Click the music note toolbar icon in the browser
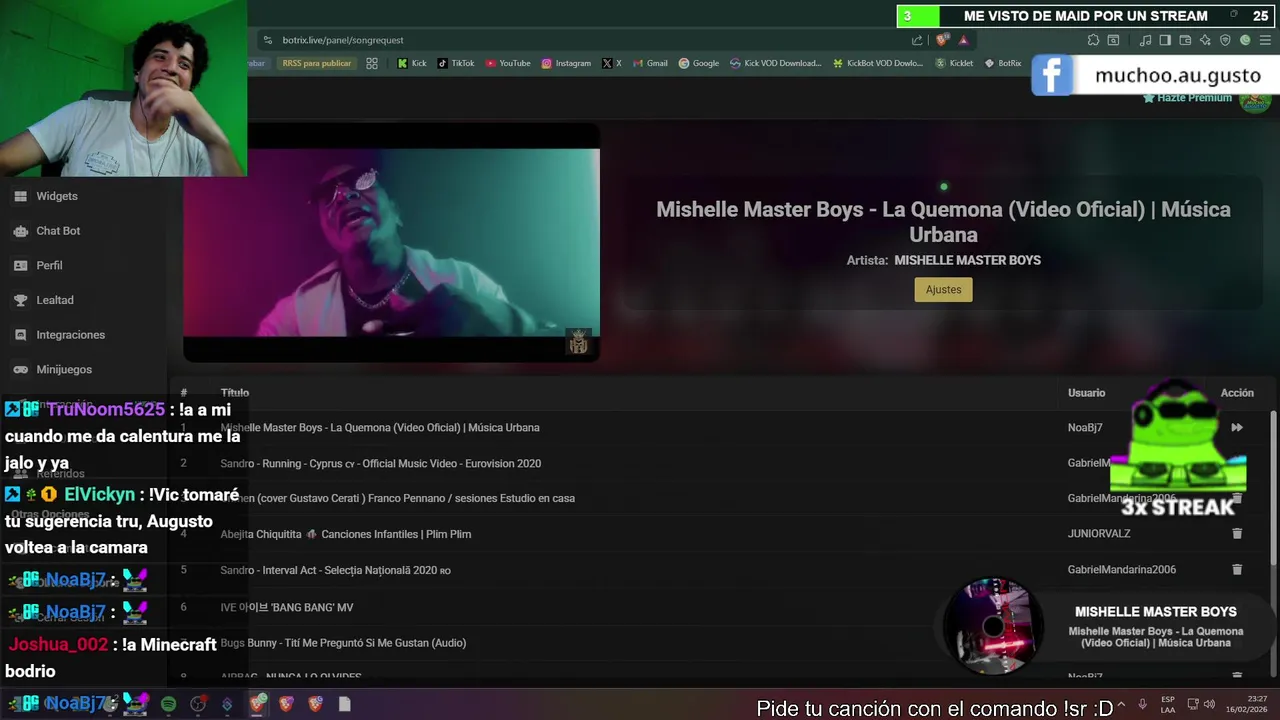 coord(1146,40)
